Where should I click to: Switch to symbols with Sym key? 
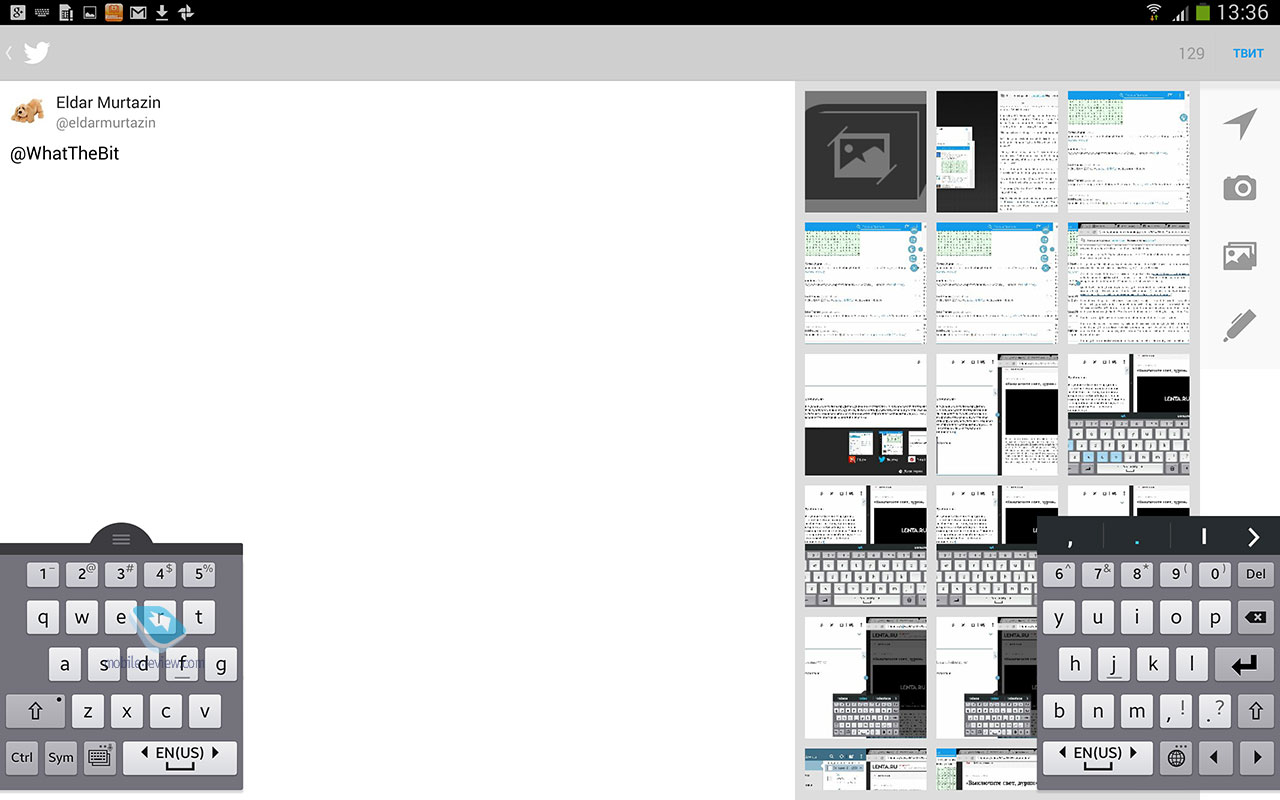pos(61,757)
